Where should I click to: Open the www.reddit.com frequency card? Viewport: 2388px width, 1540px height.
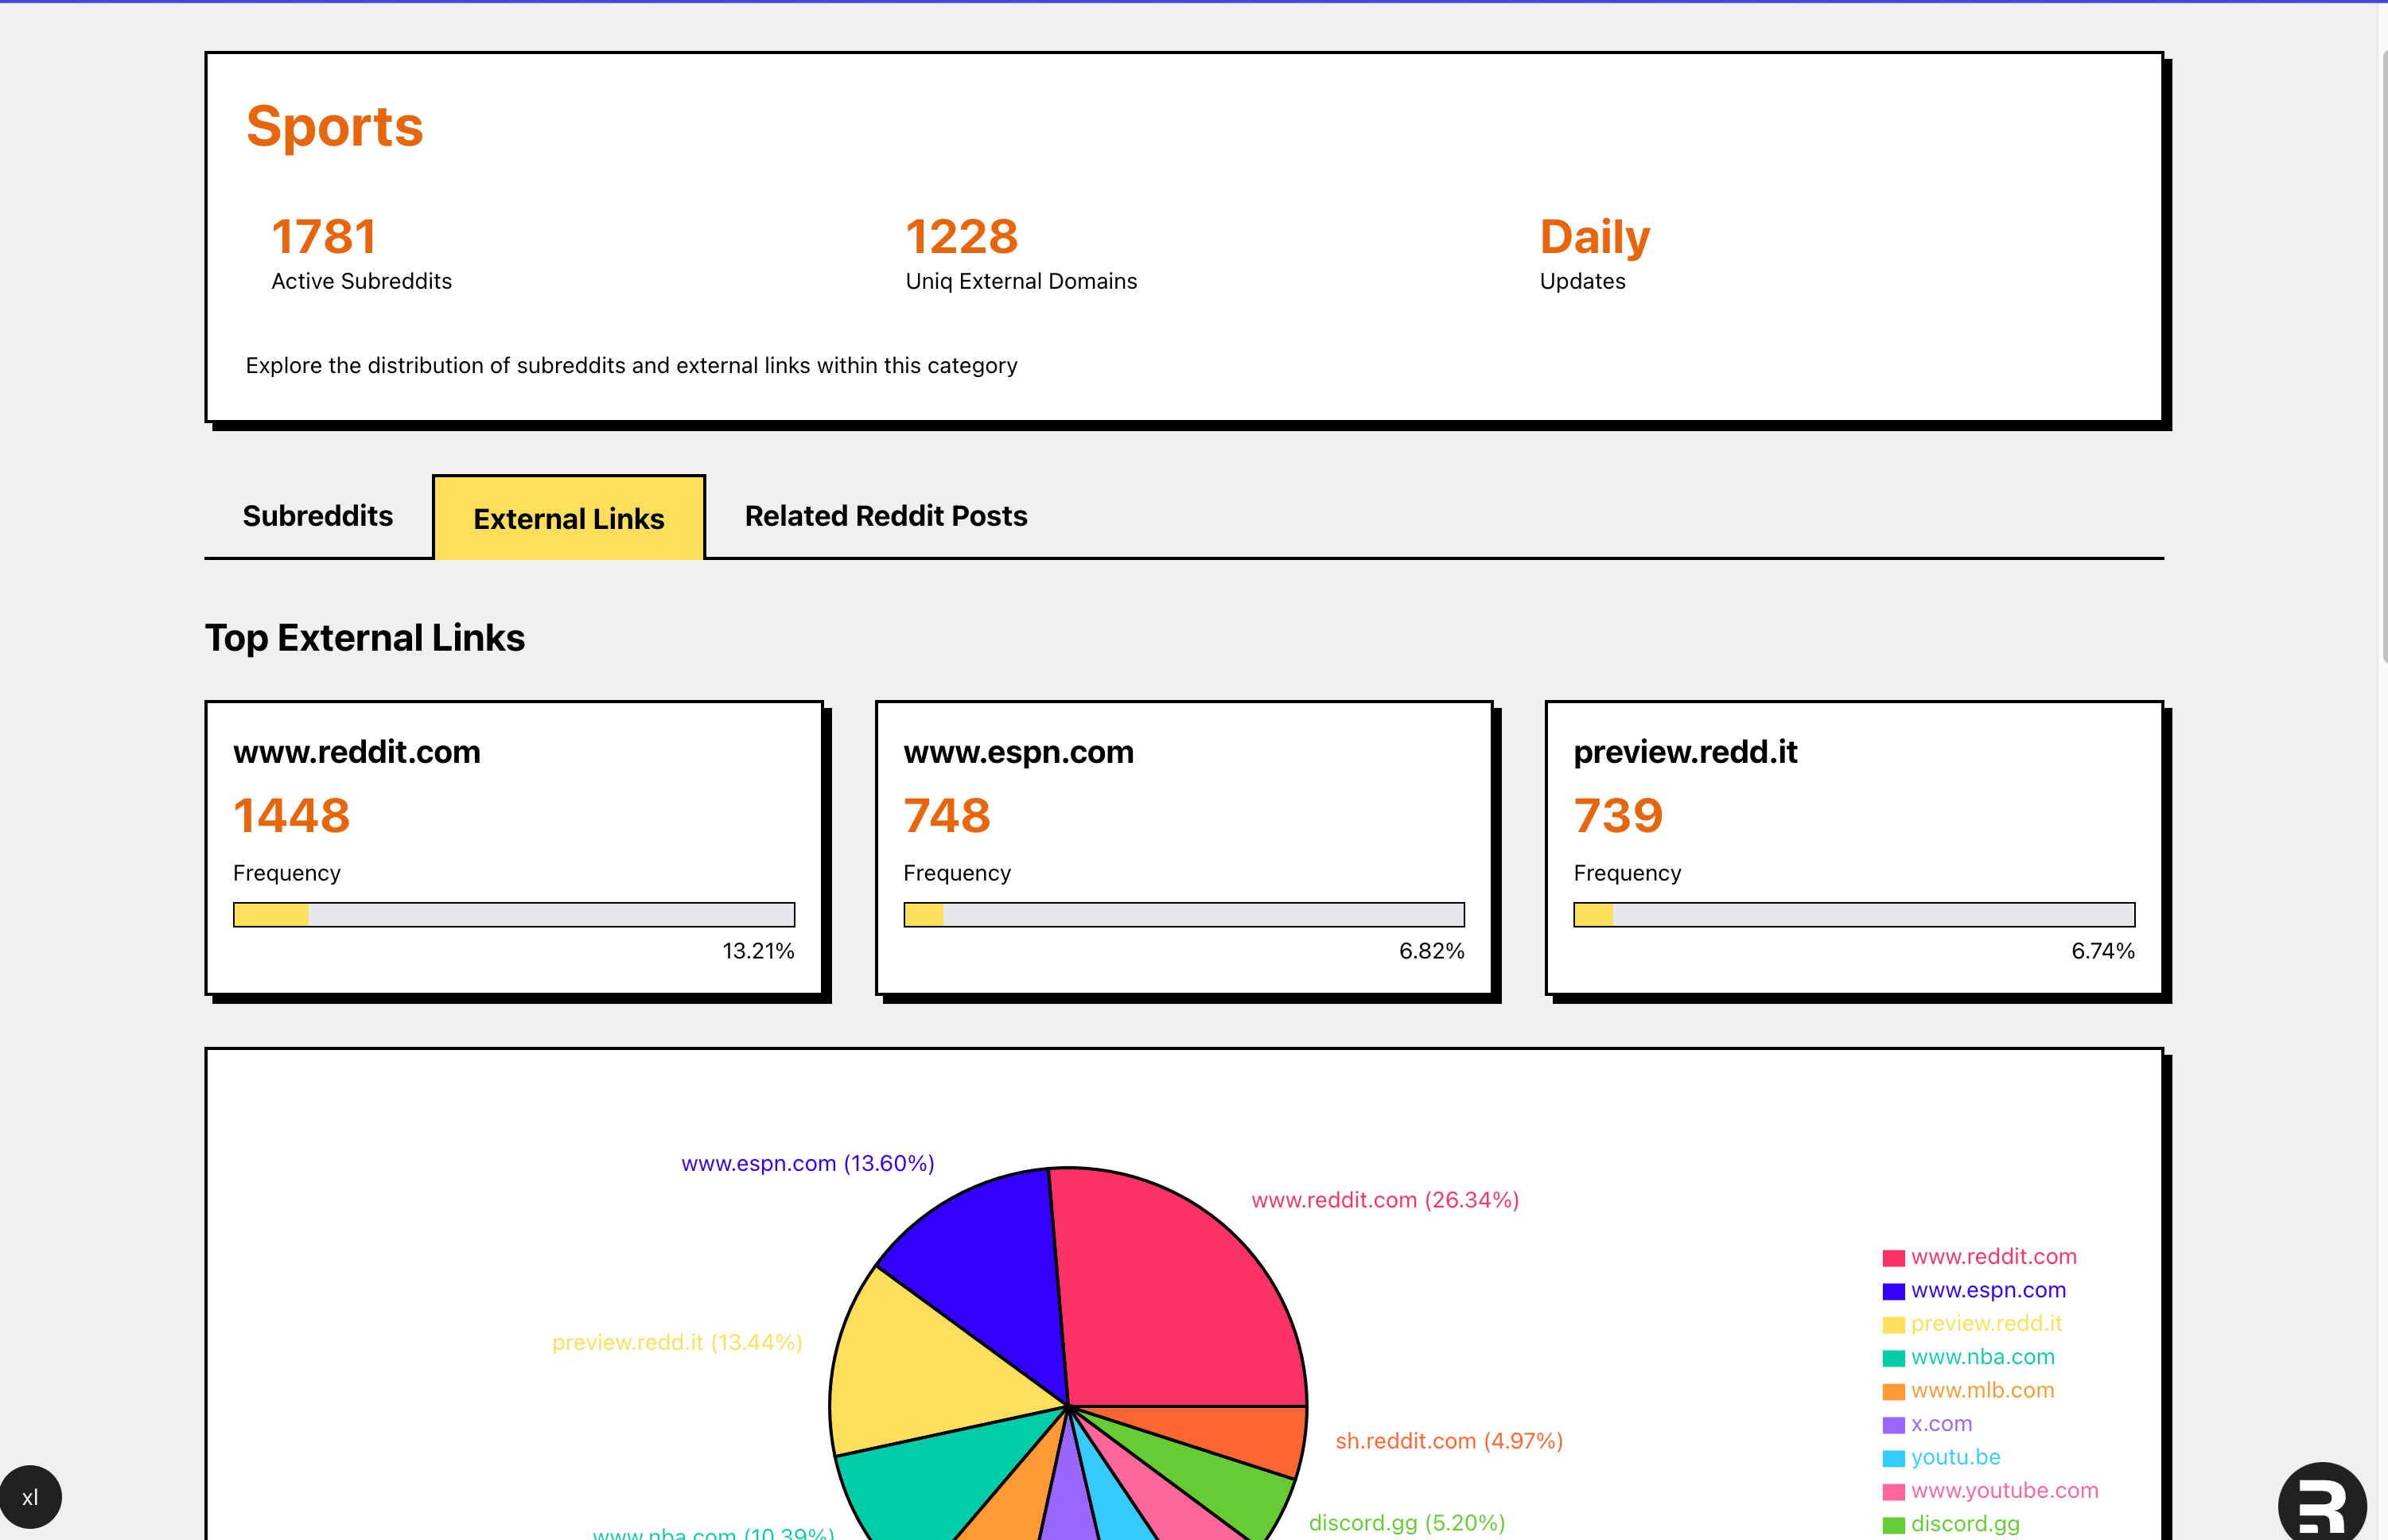point(513,848)
